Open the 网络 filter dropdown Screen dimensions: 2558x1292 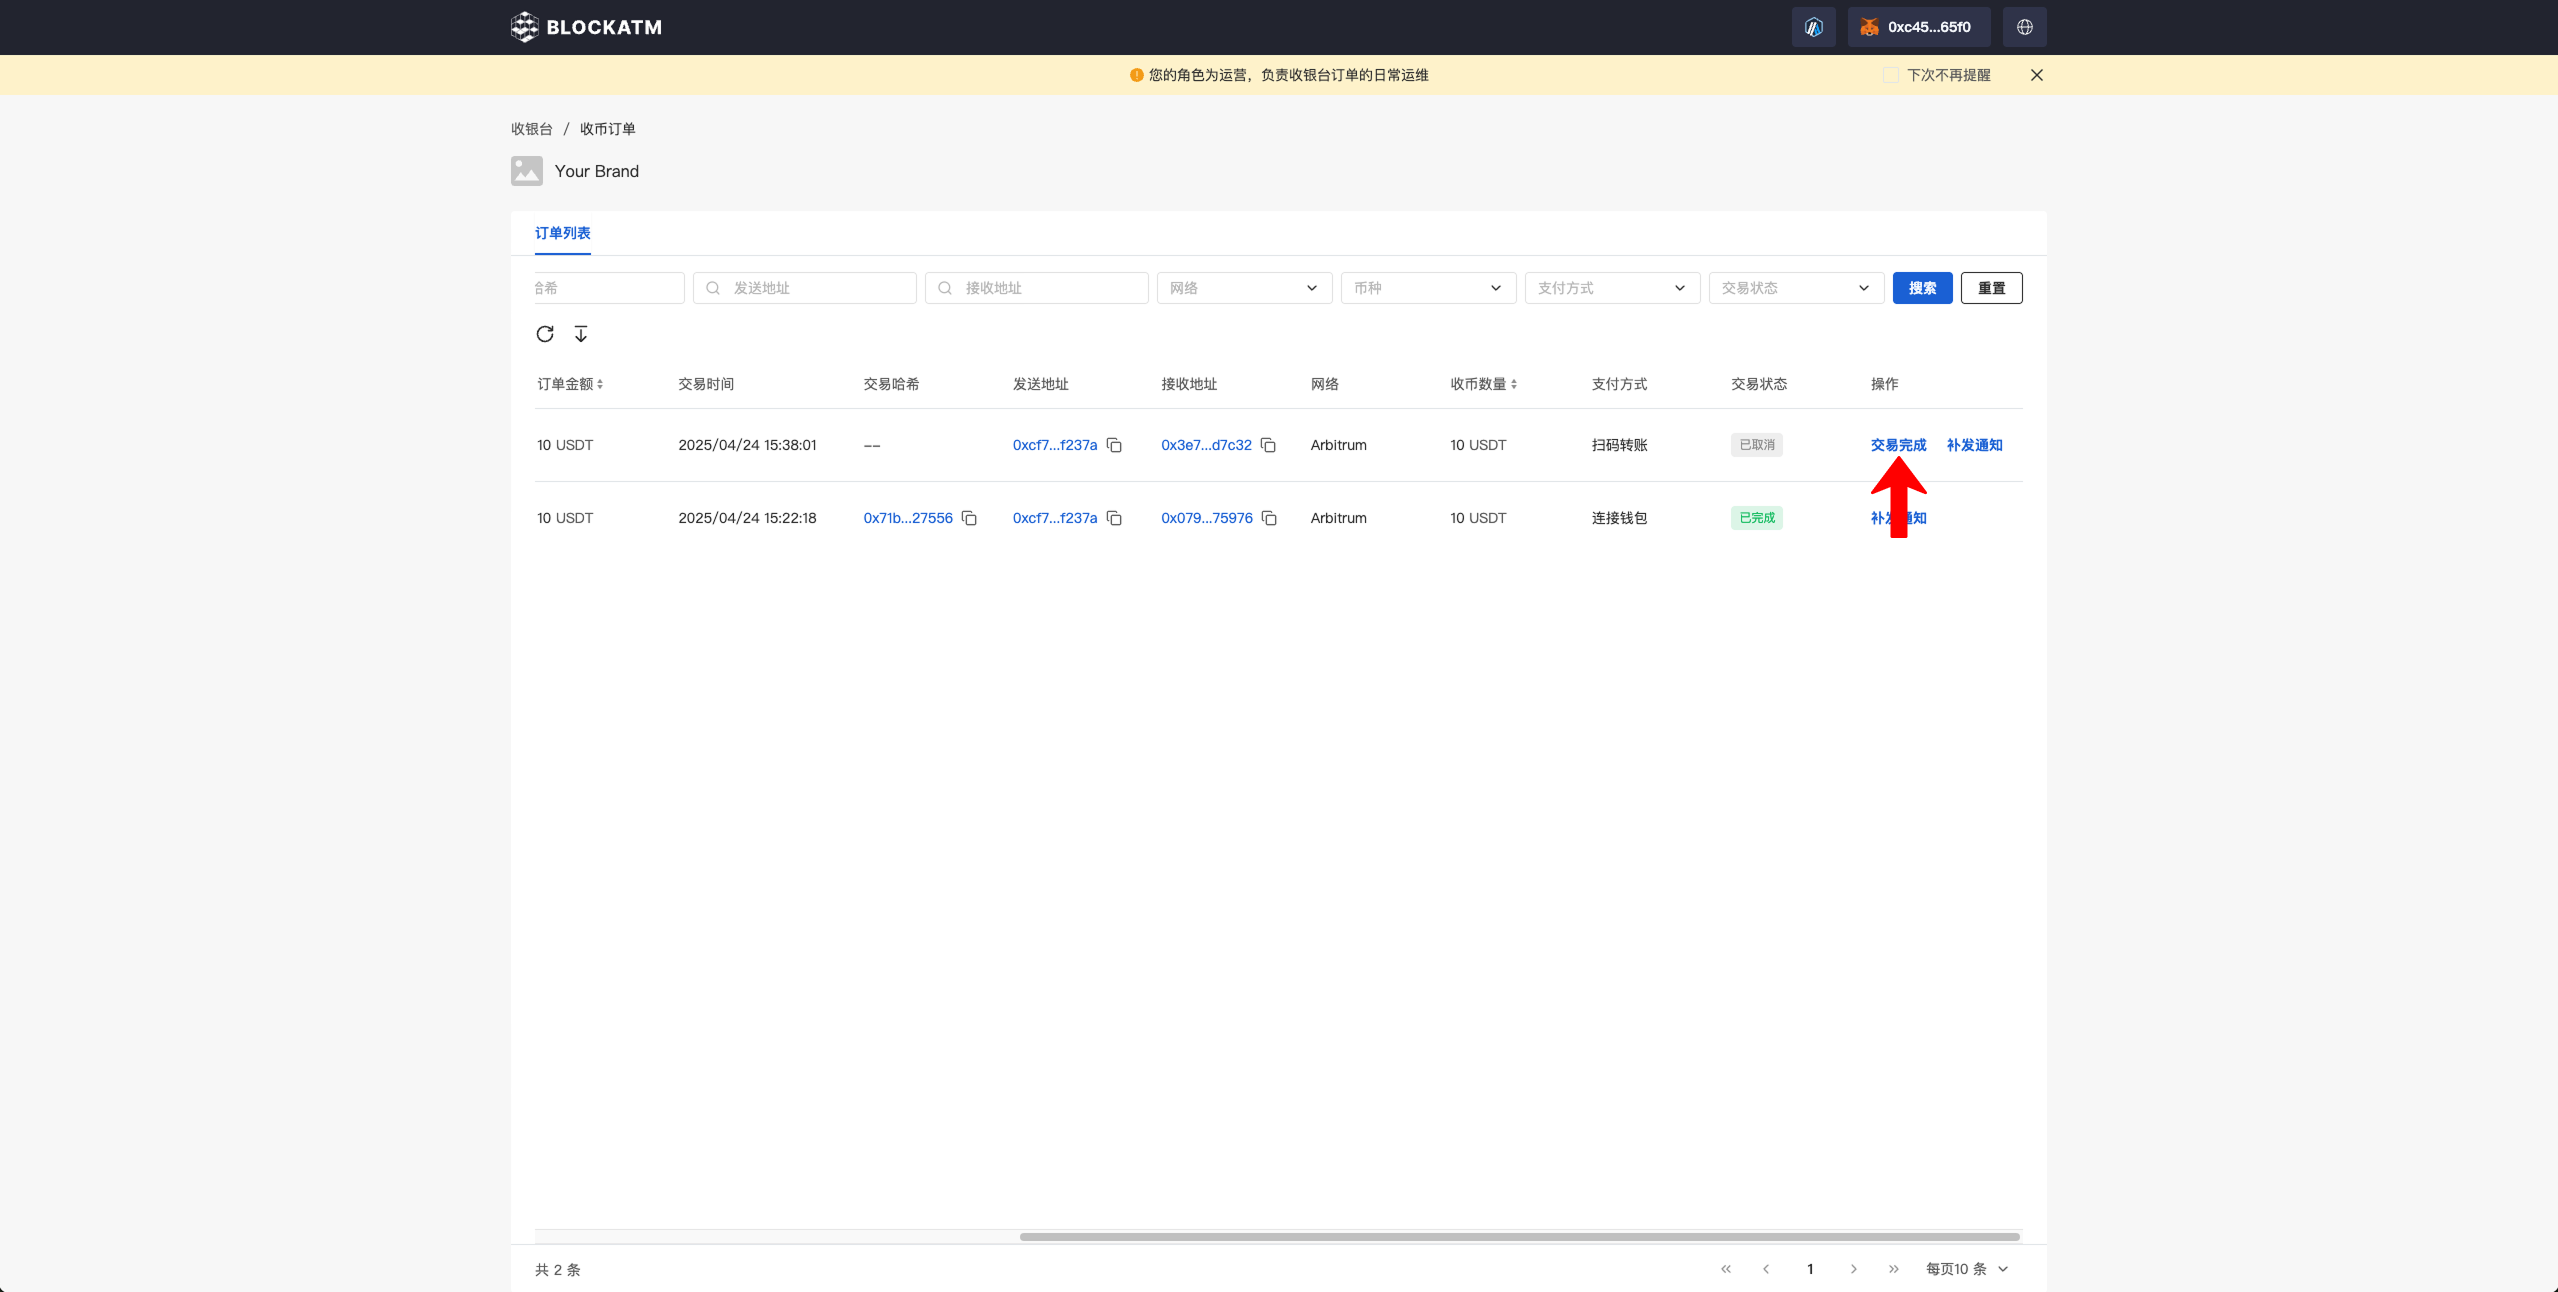1243,288
